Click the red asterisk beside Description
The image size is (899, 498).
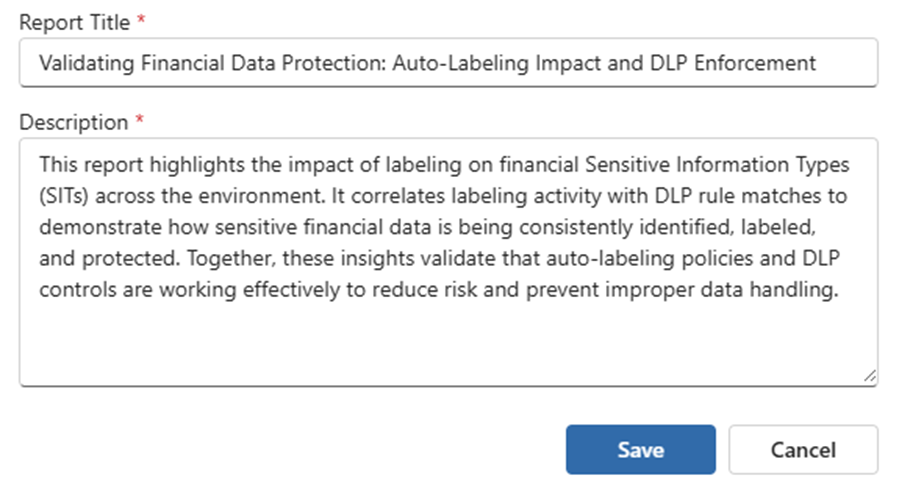[x=140, y=122]
